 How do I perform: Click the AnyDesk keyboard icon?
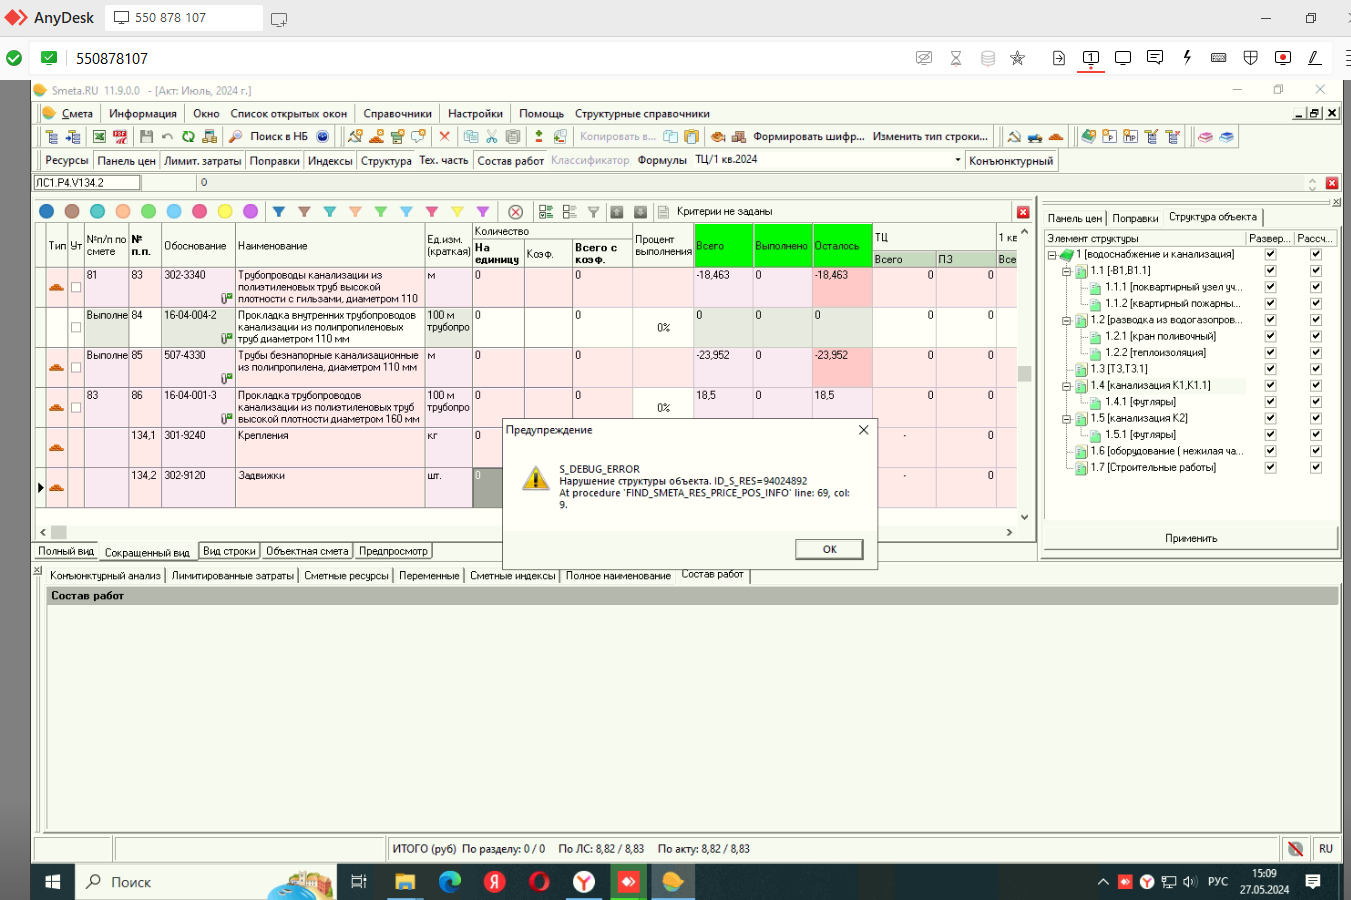point(1219,57)
